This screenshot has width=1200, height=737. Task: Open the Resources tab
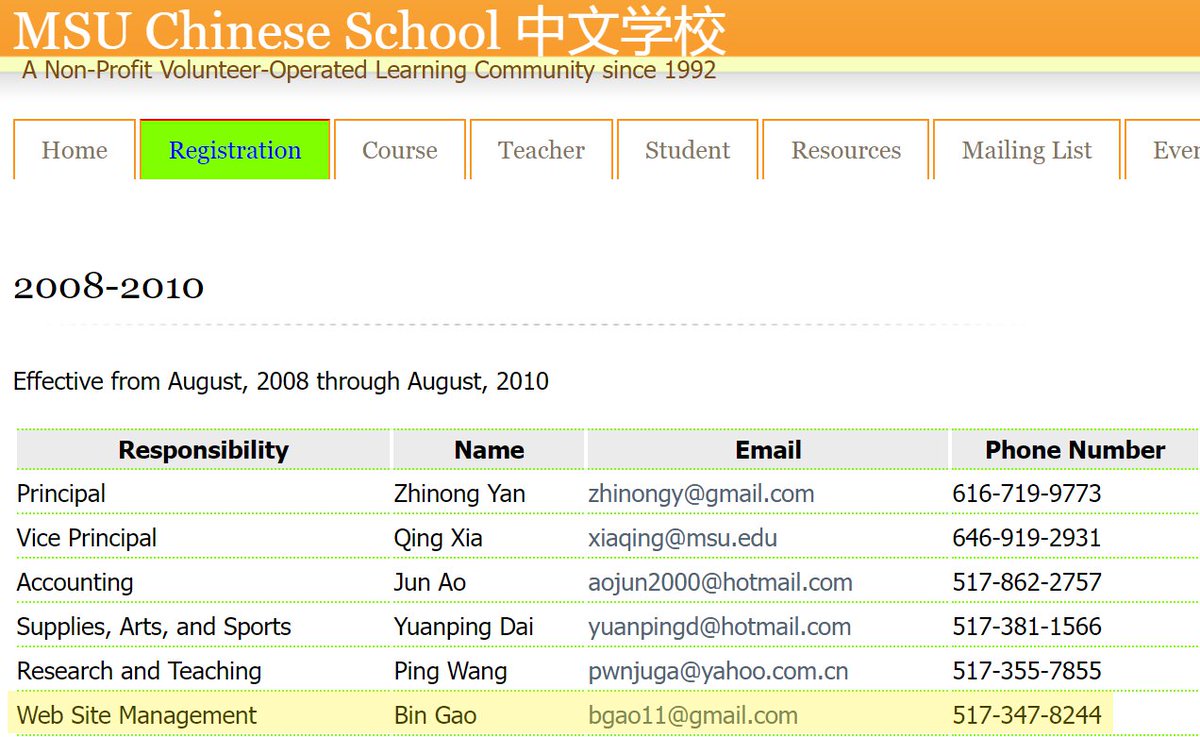[x=846, y=150]
